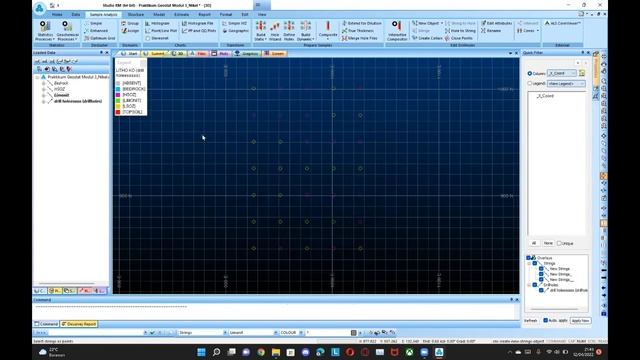Click the Optimum Grid declustering tool
640x360 pixels.
(100, 38)
